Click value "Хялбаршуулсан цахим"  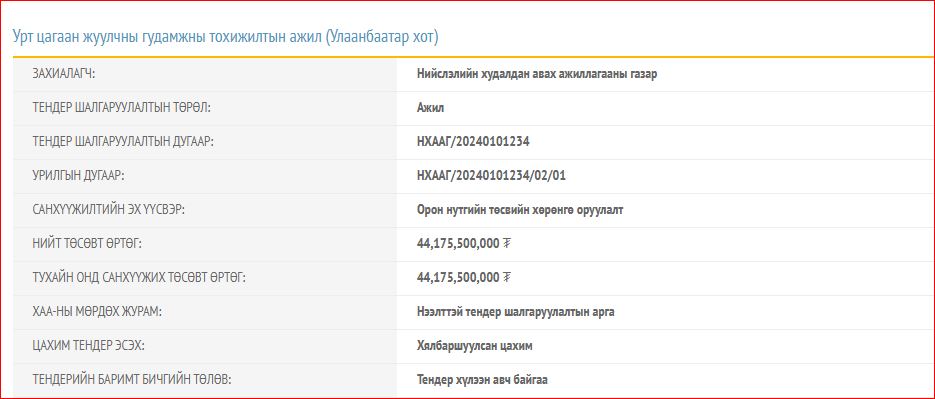click(475, 347)
